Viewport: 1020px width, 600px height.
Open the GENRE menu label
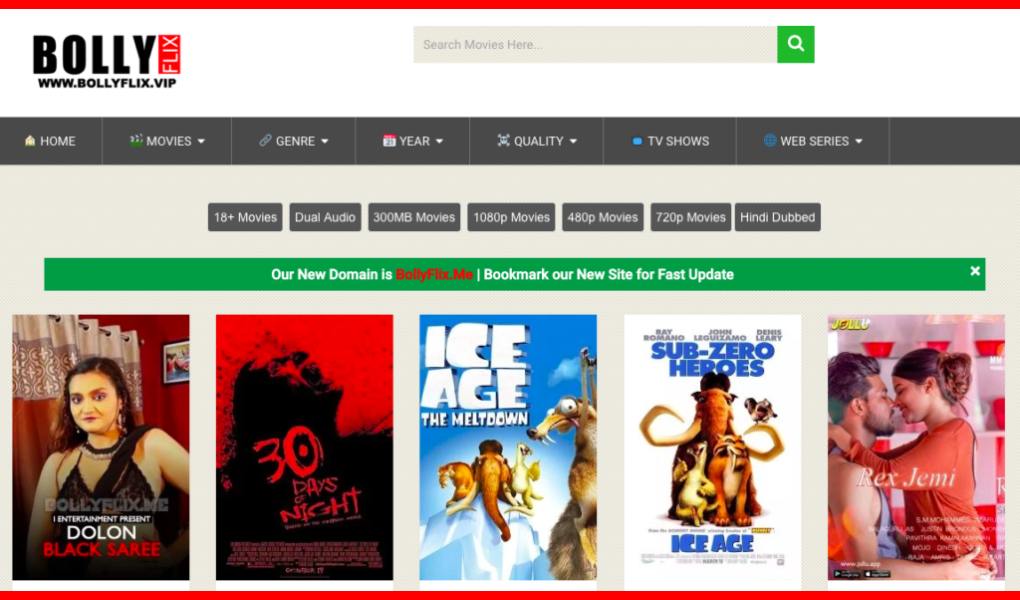point(295,141)
